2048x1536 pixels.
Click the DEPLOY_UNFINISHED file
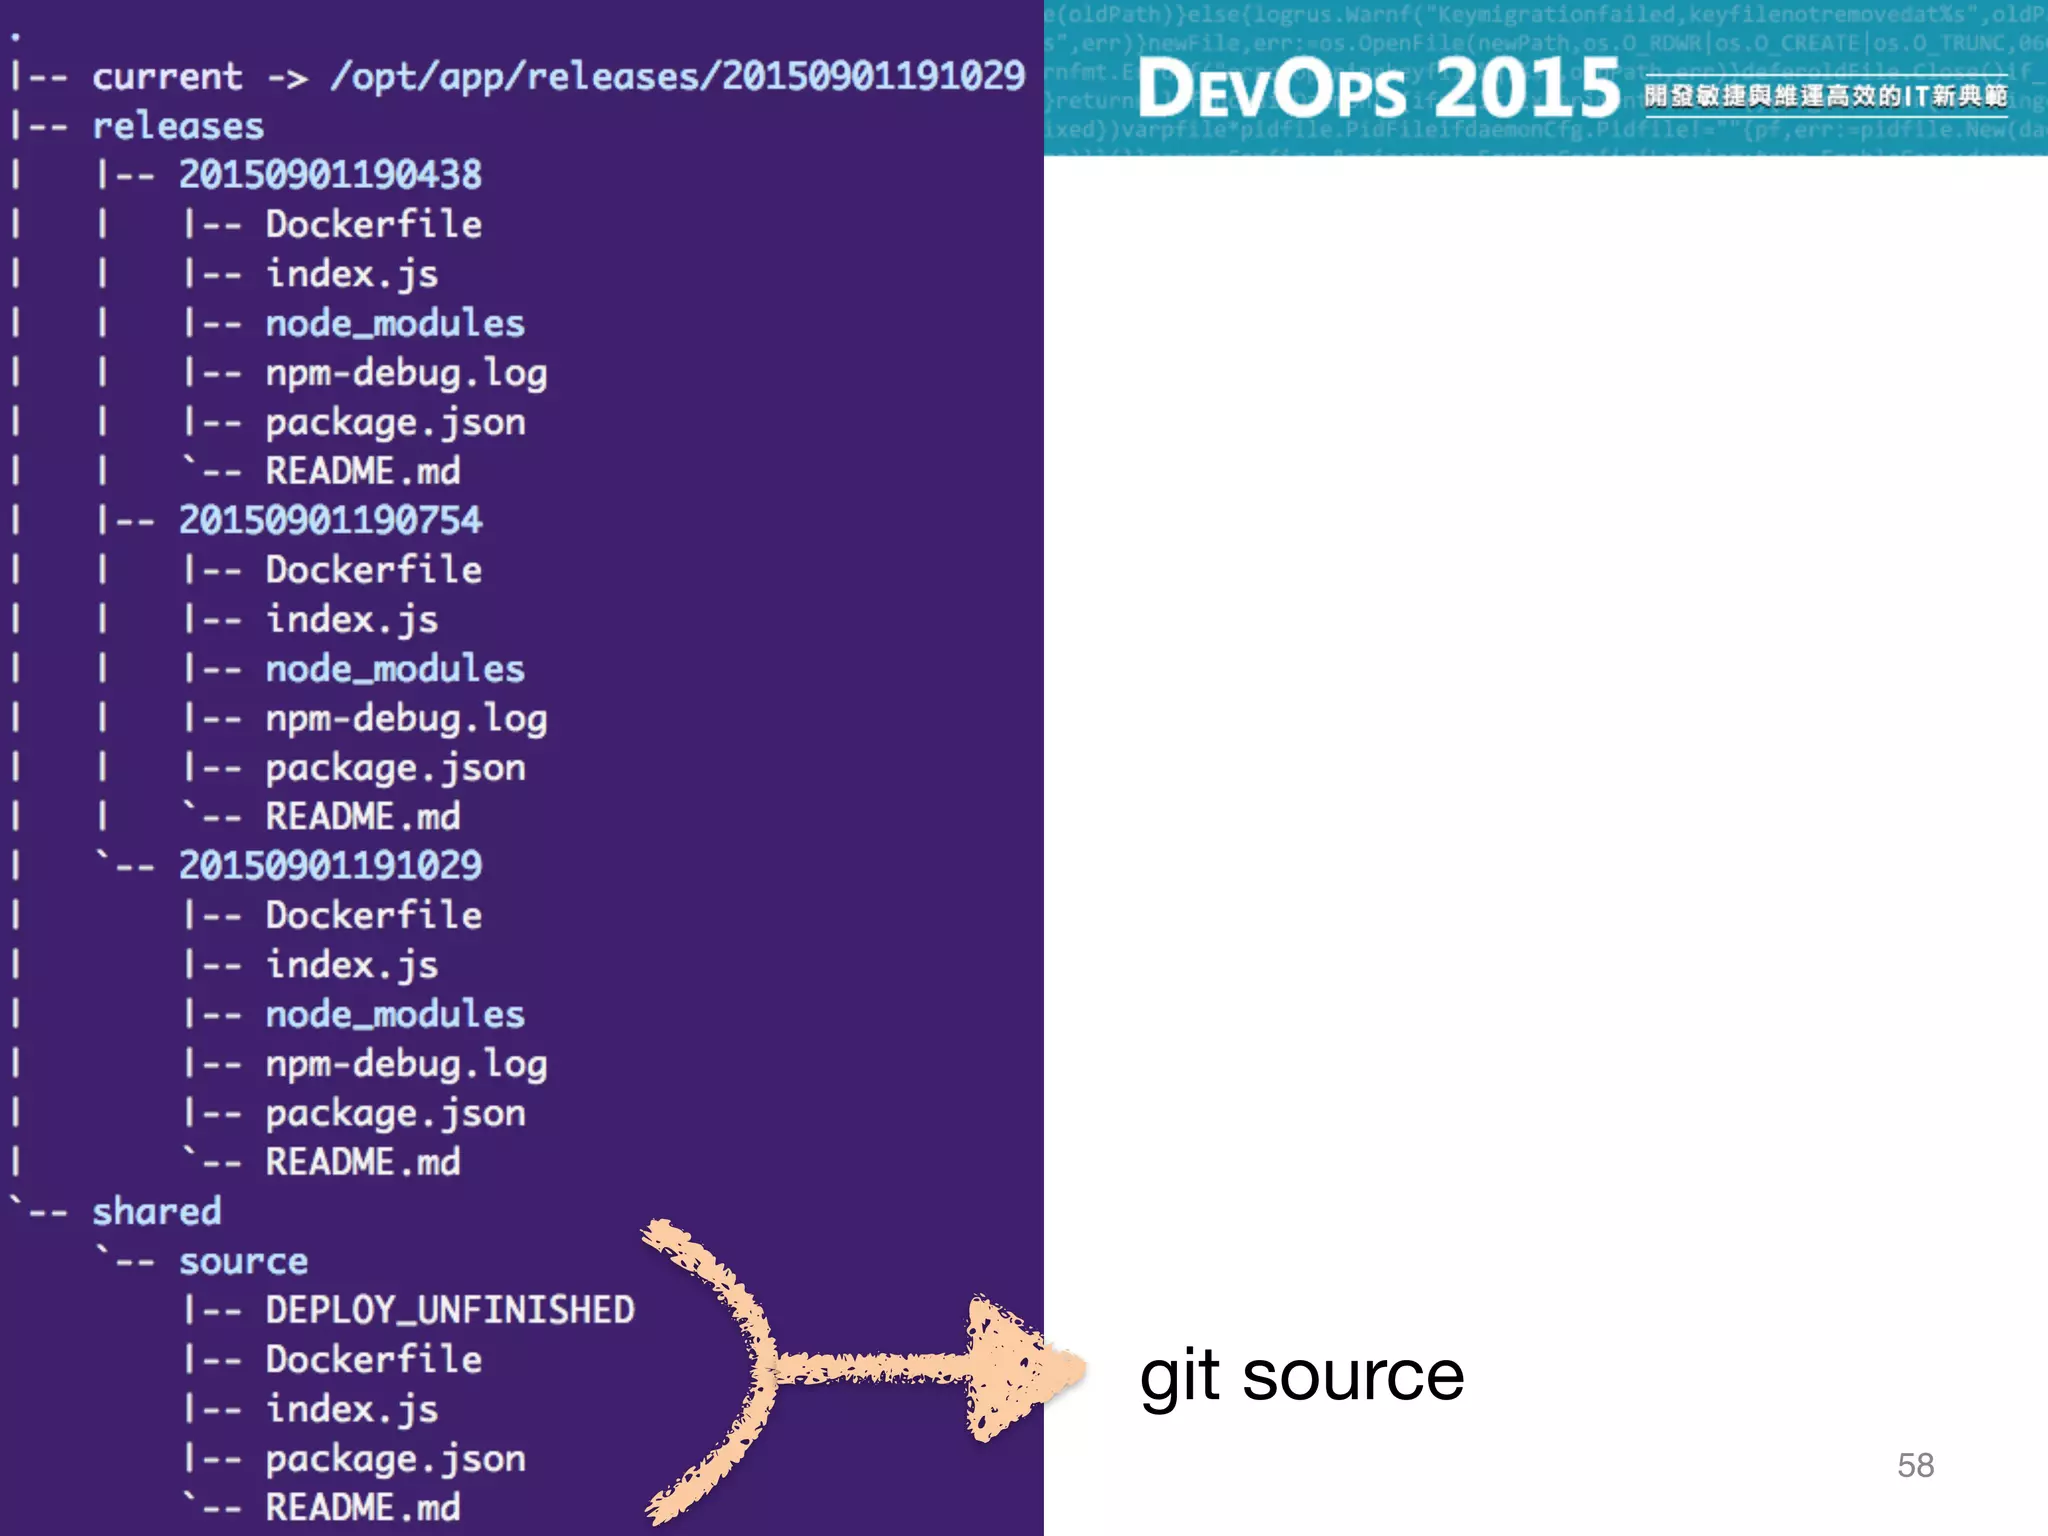[450, 1310]
